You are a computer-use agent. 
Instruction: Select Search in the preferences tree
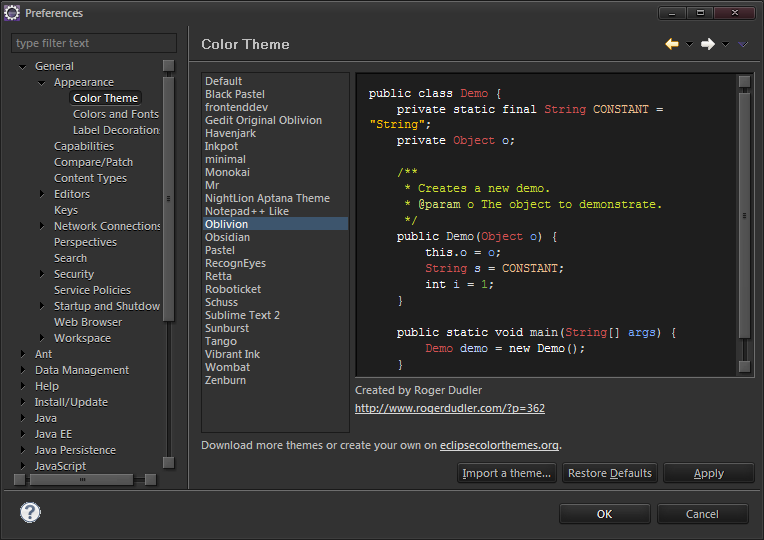70,258
